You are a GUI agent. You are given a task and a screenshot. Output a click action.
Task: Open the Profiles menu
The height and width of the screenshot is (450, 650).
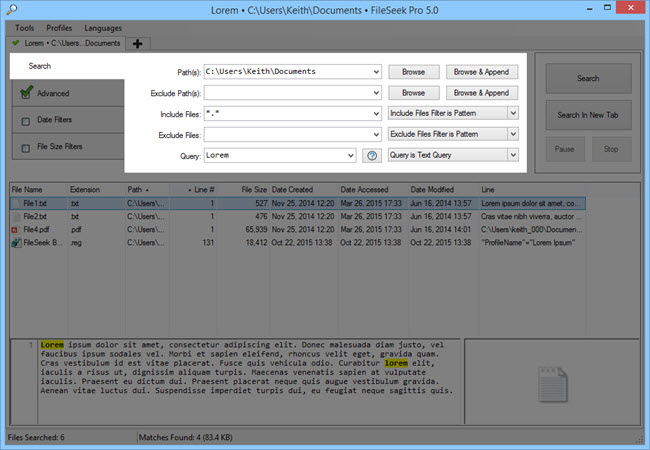click(59, 28)
